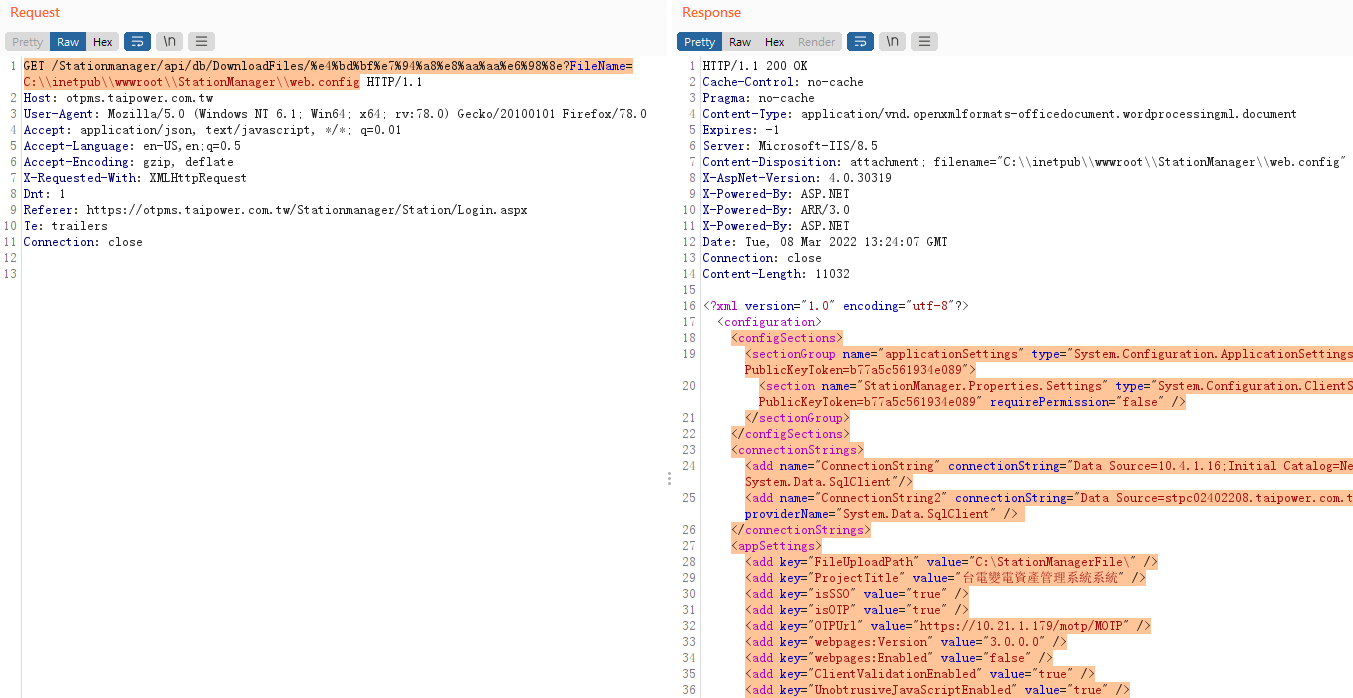Click the Referer Login.aspx header line
This screenshot has width=1353, height=698.
click(275, 210)
